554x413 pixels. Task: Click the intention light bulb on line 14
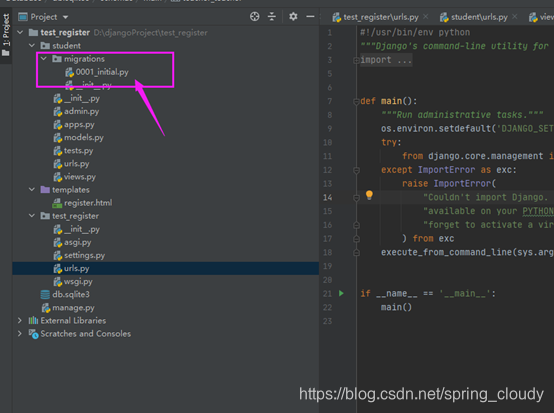click(x=369, y=195)
